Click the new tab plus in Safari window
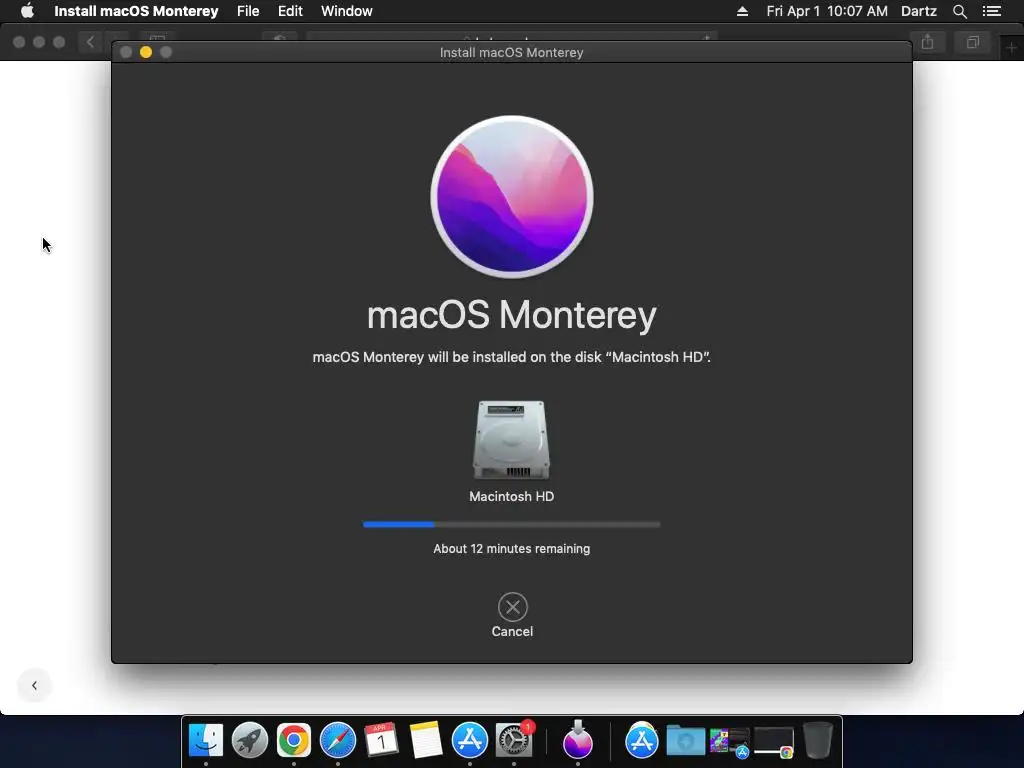 point(1011,48)
